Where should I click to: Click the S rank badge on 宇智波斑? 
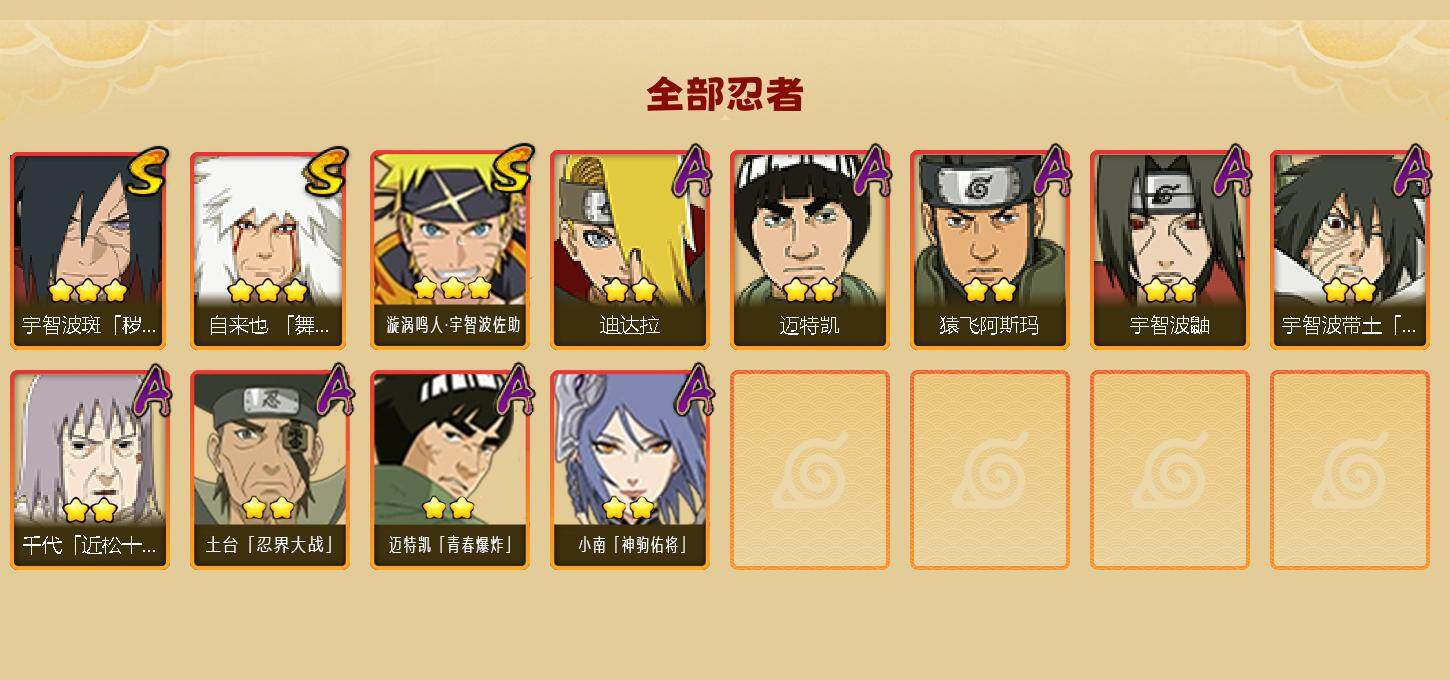[147, 171]
